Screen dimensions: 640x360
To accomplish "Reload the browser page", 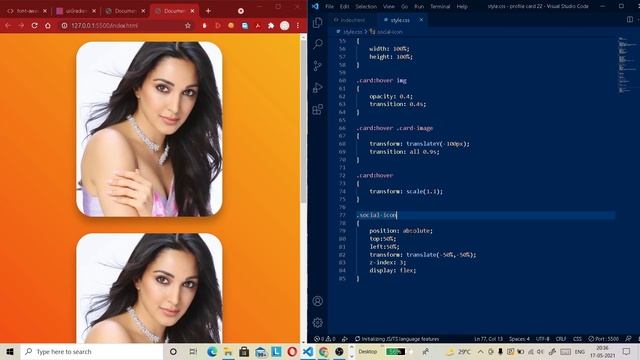I will 35,25.
